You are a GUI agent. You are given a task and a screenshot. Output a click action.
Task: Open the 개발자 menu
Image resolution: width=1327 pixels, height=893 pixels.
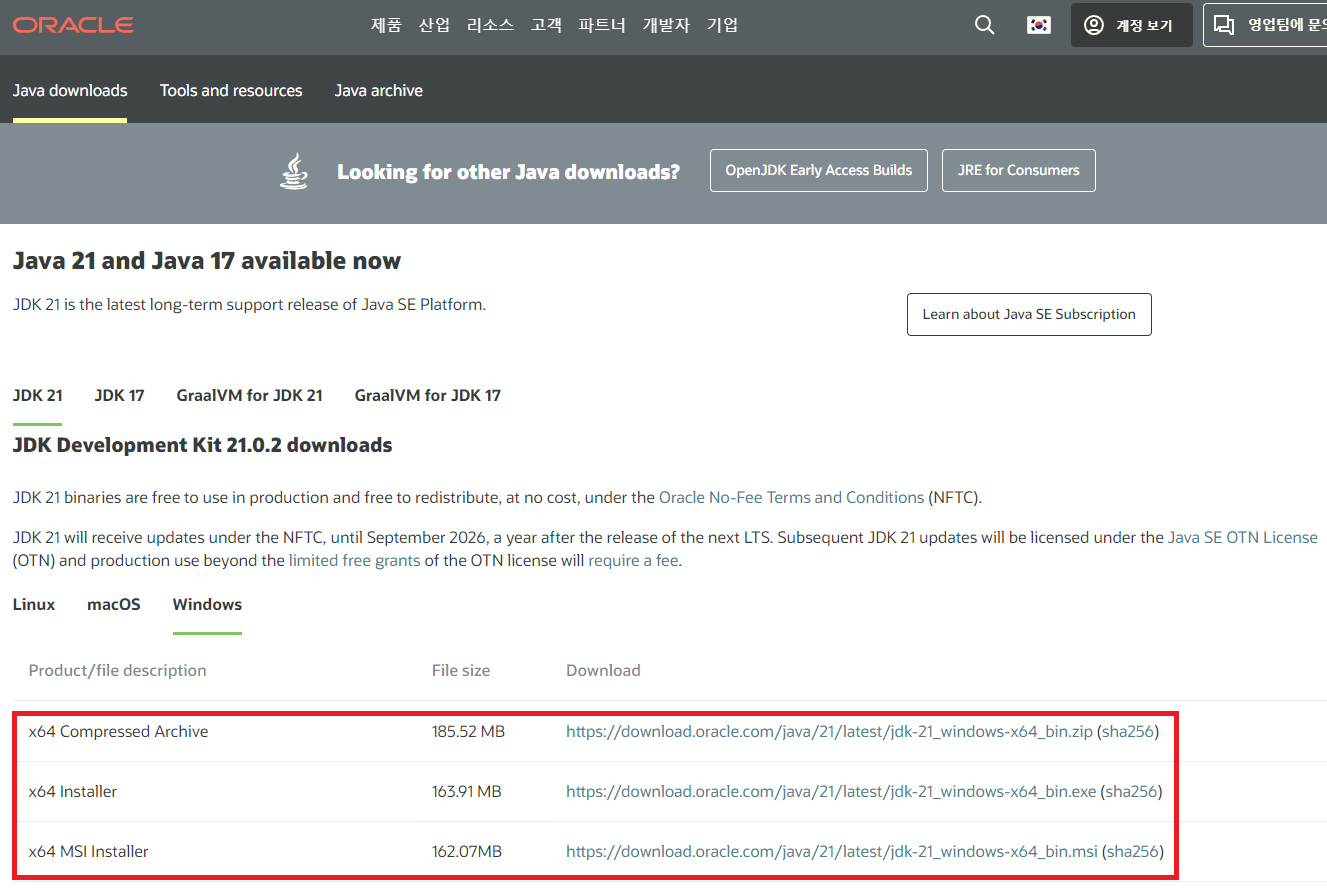pos(666,26)
